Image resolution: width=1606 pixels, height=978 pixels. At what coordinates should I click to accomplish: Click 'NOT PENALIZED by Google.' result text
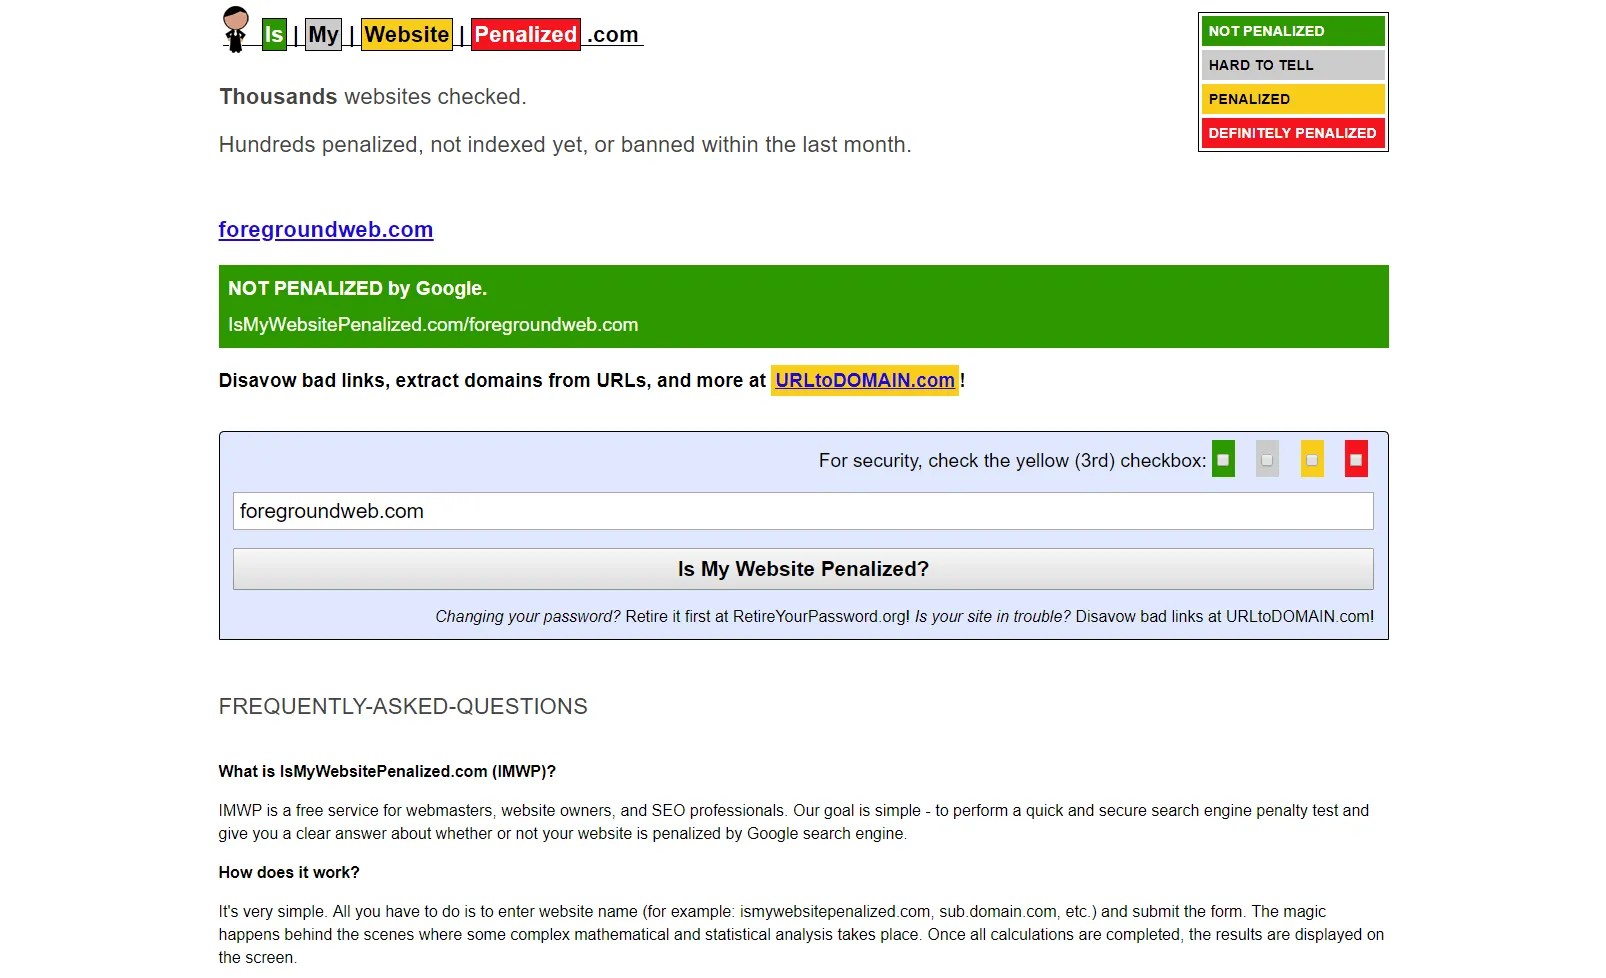(357, 288)
